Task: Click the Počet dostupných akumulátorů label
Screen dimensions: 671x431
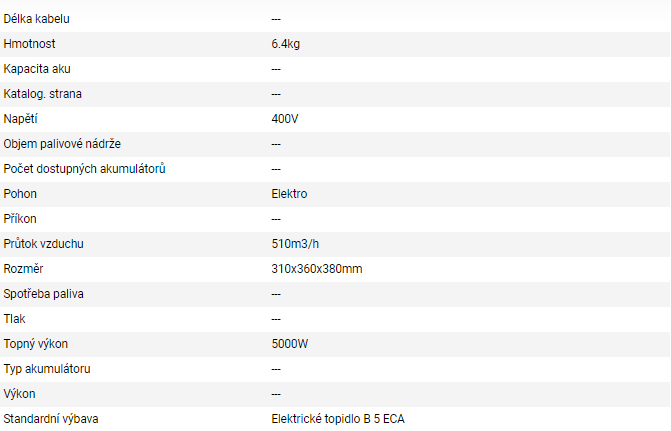Action: (84, 169)
